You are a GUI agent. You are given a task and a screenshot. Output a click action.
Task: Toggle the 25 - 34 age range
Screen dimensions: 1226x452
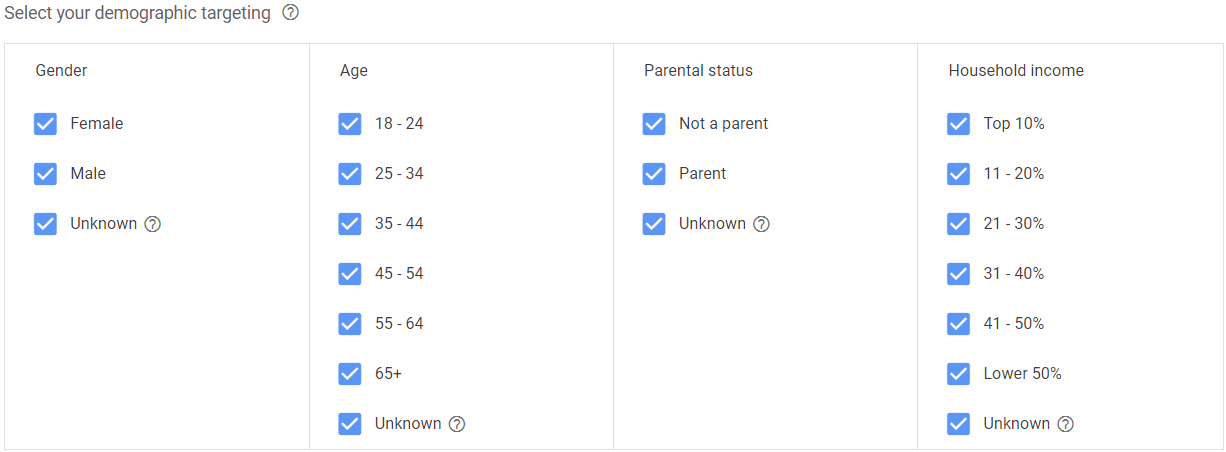point(350,174)
